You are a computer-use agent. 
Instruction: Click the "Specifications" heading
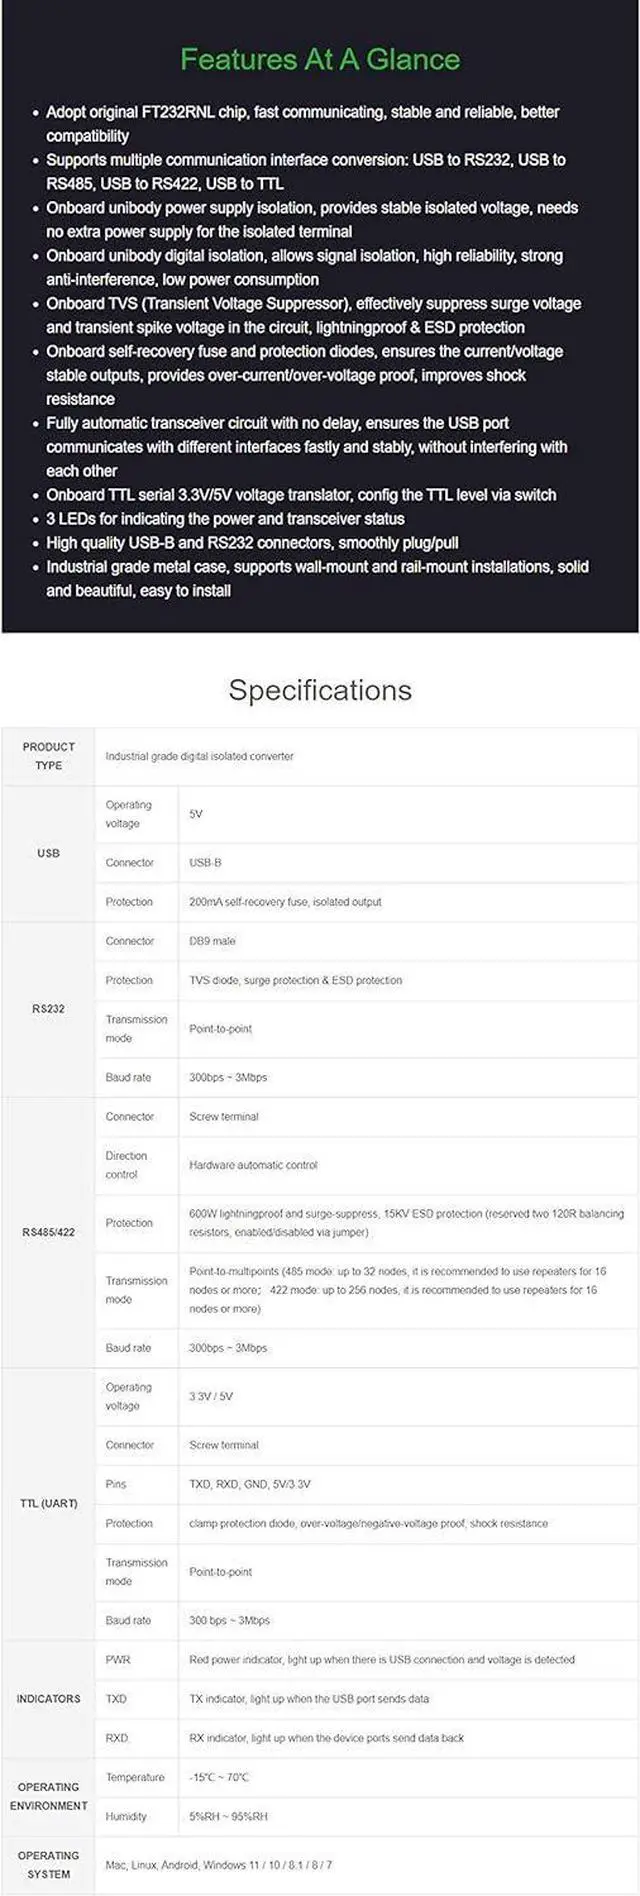(x=320, y=690)
